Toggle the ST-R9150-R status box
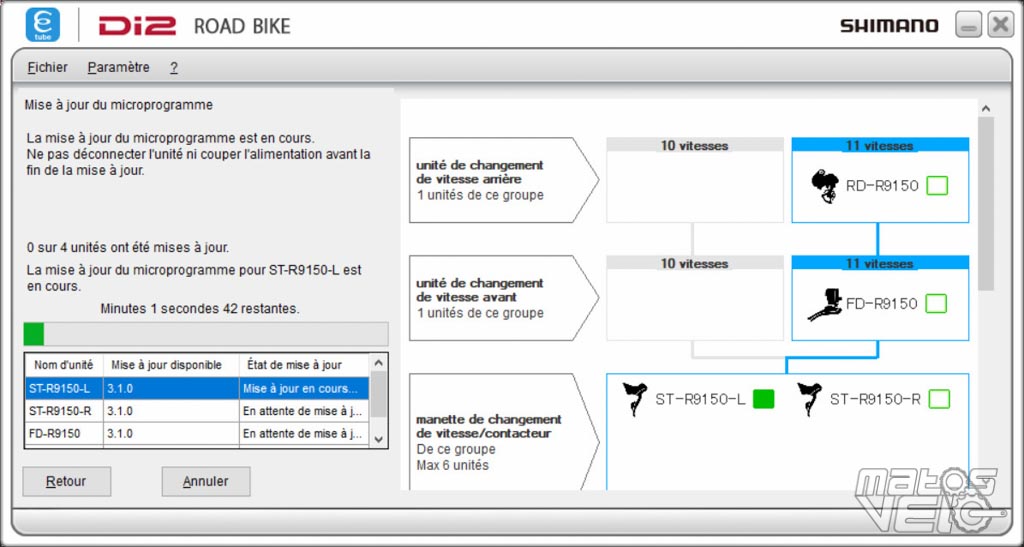 click(939, 399)
